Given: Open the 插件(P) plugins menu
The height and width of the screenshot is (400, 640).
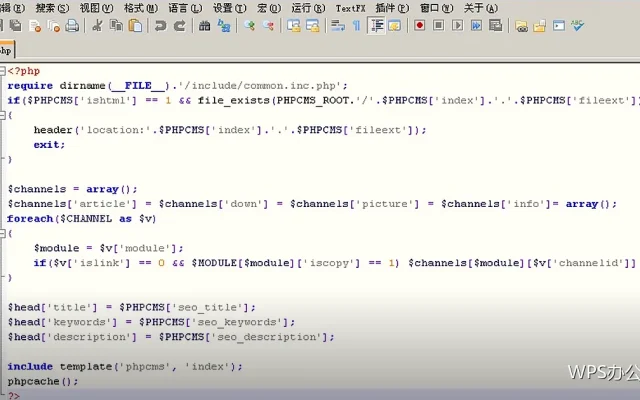Looking at the screenshot, I should coord(392,8).
